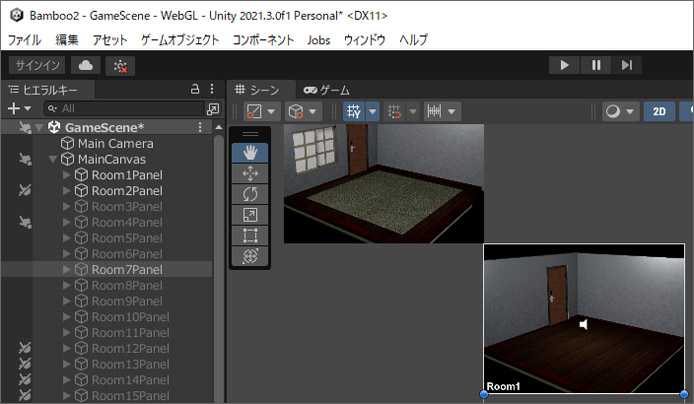Select the Transform tool
694x404 pixels.
coord(250,256)
